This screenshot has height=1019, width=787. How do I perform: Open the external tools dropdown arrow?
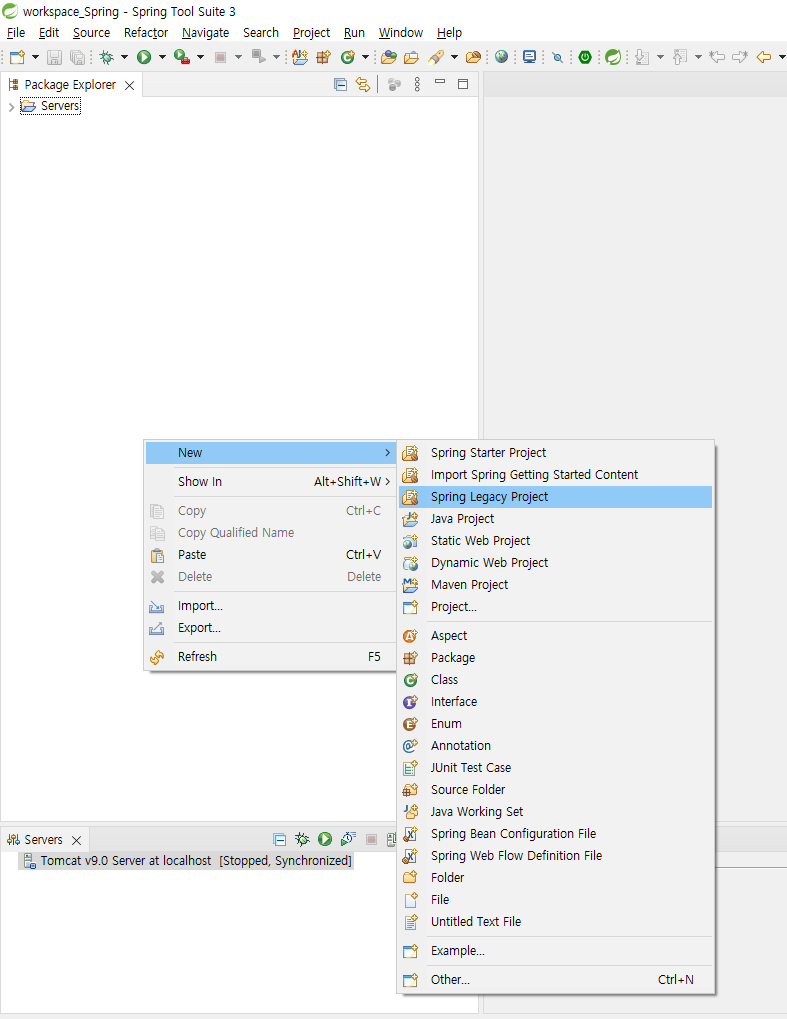[x=200, y=57]
